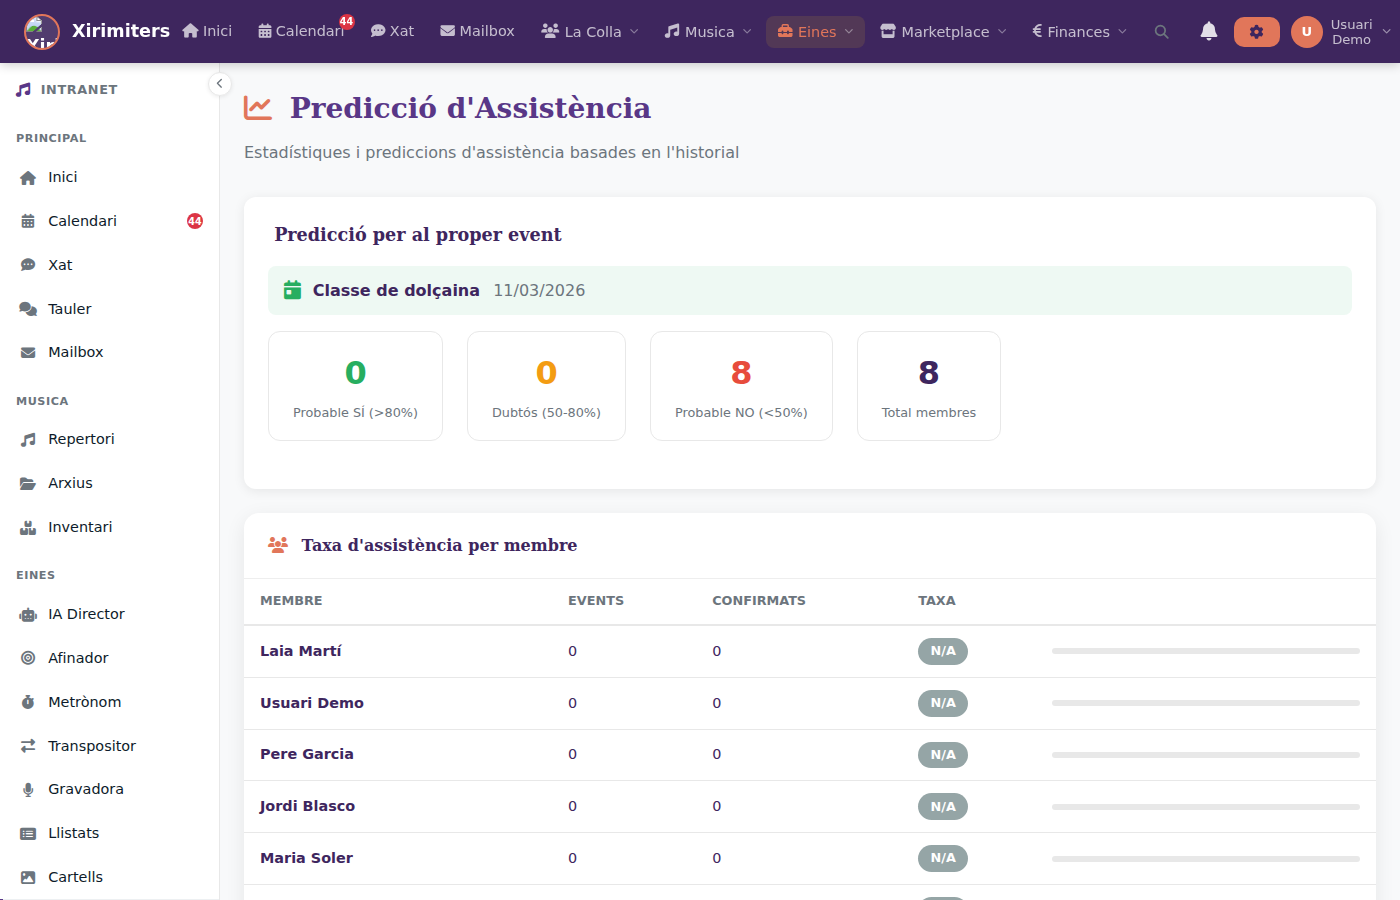This screenshot has height=900, width=1400.
Task: Go to Calendari in top navbar
Action: pyautogui.click(x=301, y=32)
